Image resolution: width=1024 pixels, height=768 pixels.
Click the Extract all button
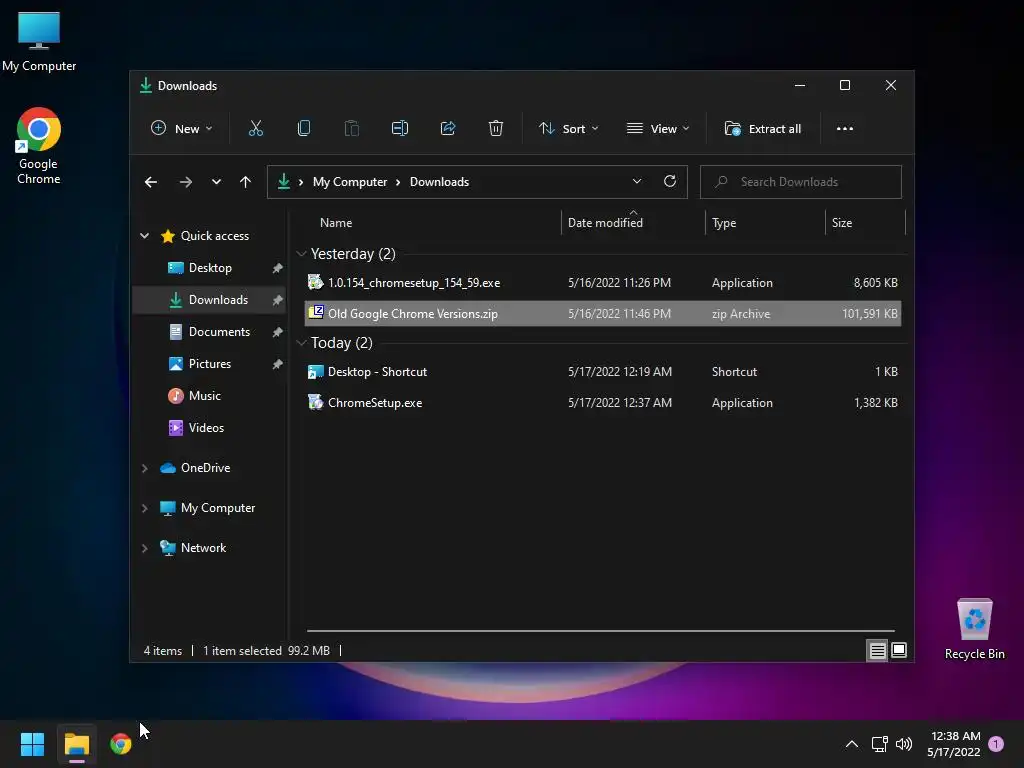click(x=763, y=129)
